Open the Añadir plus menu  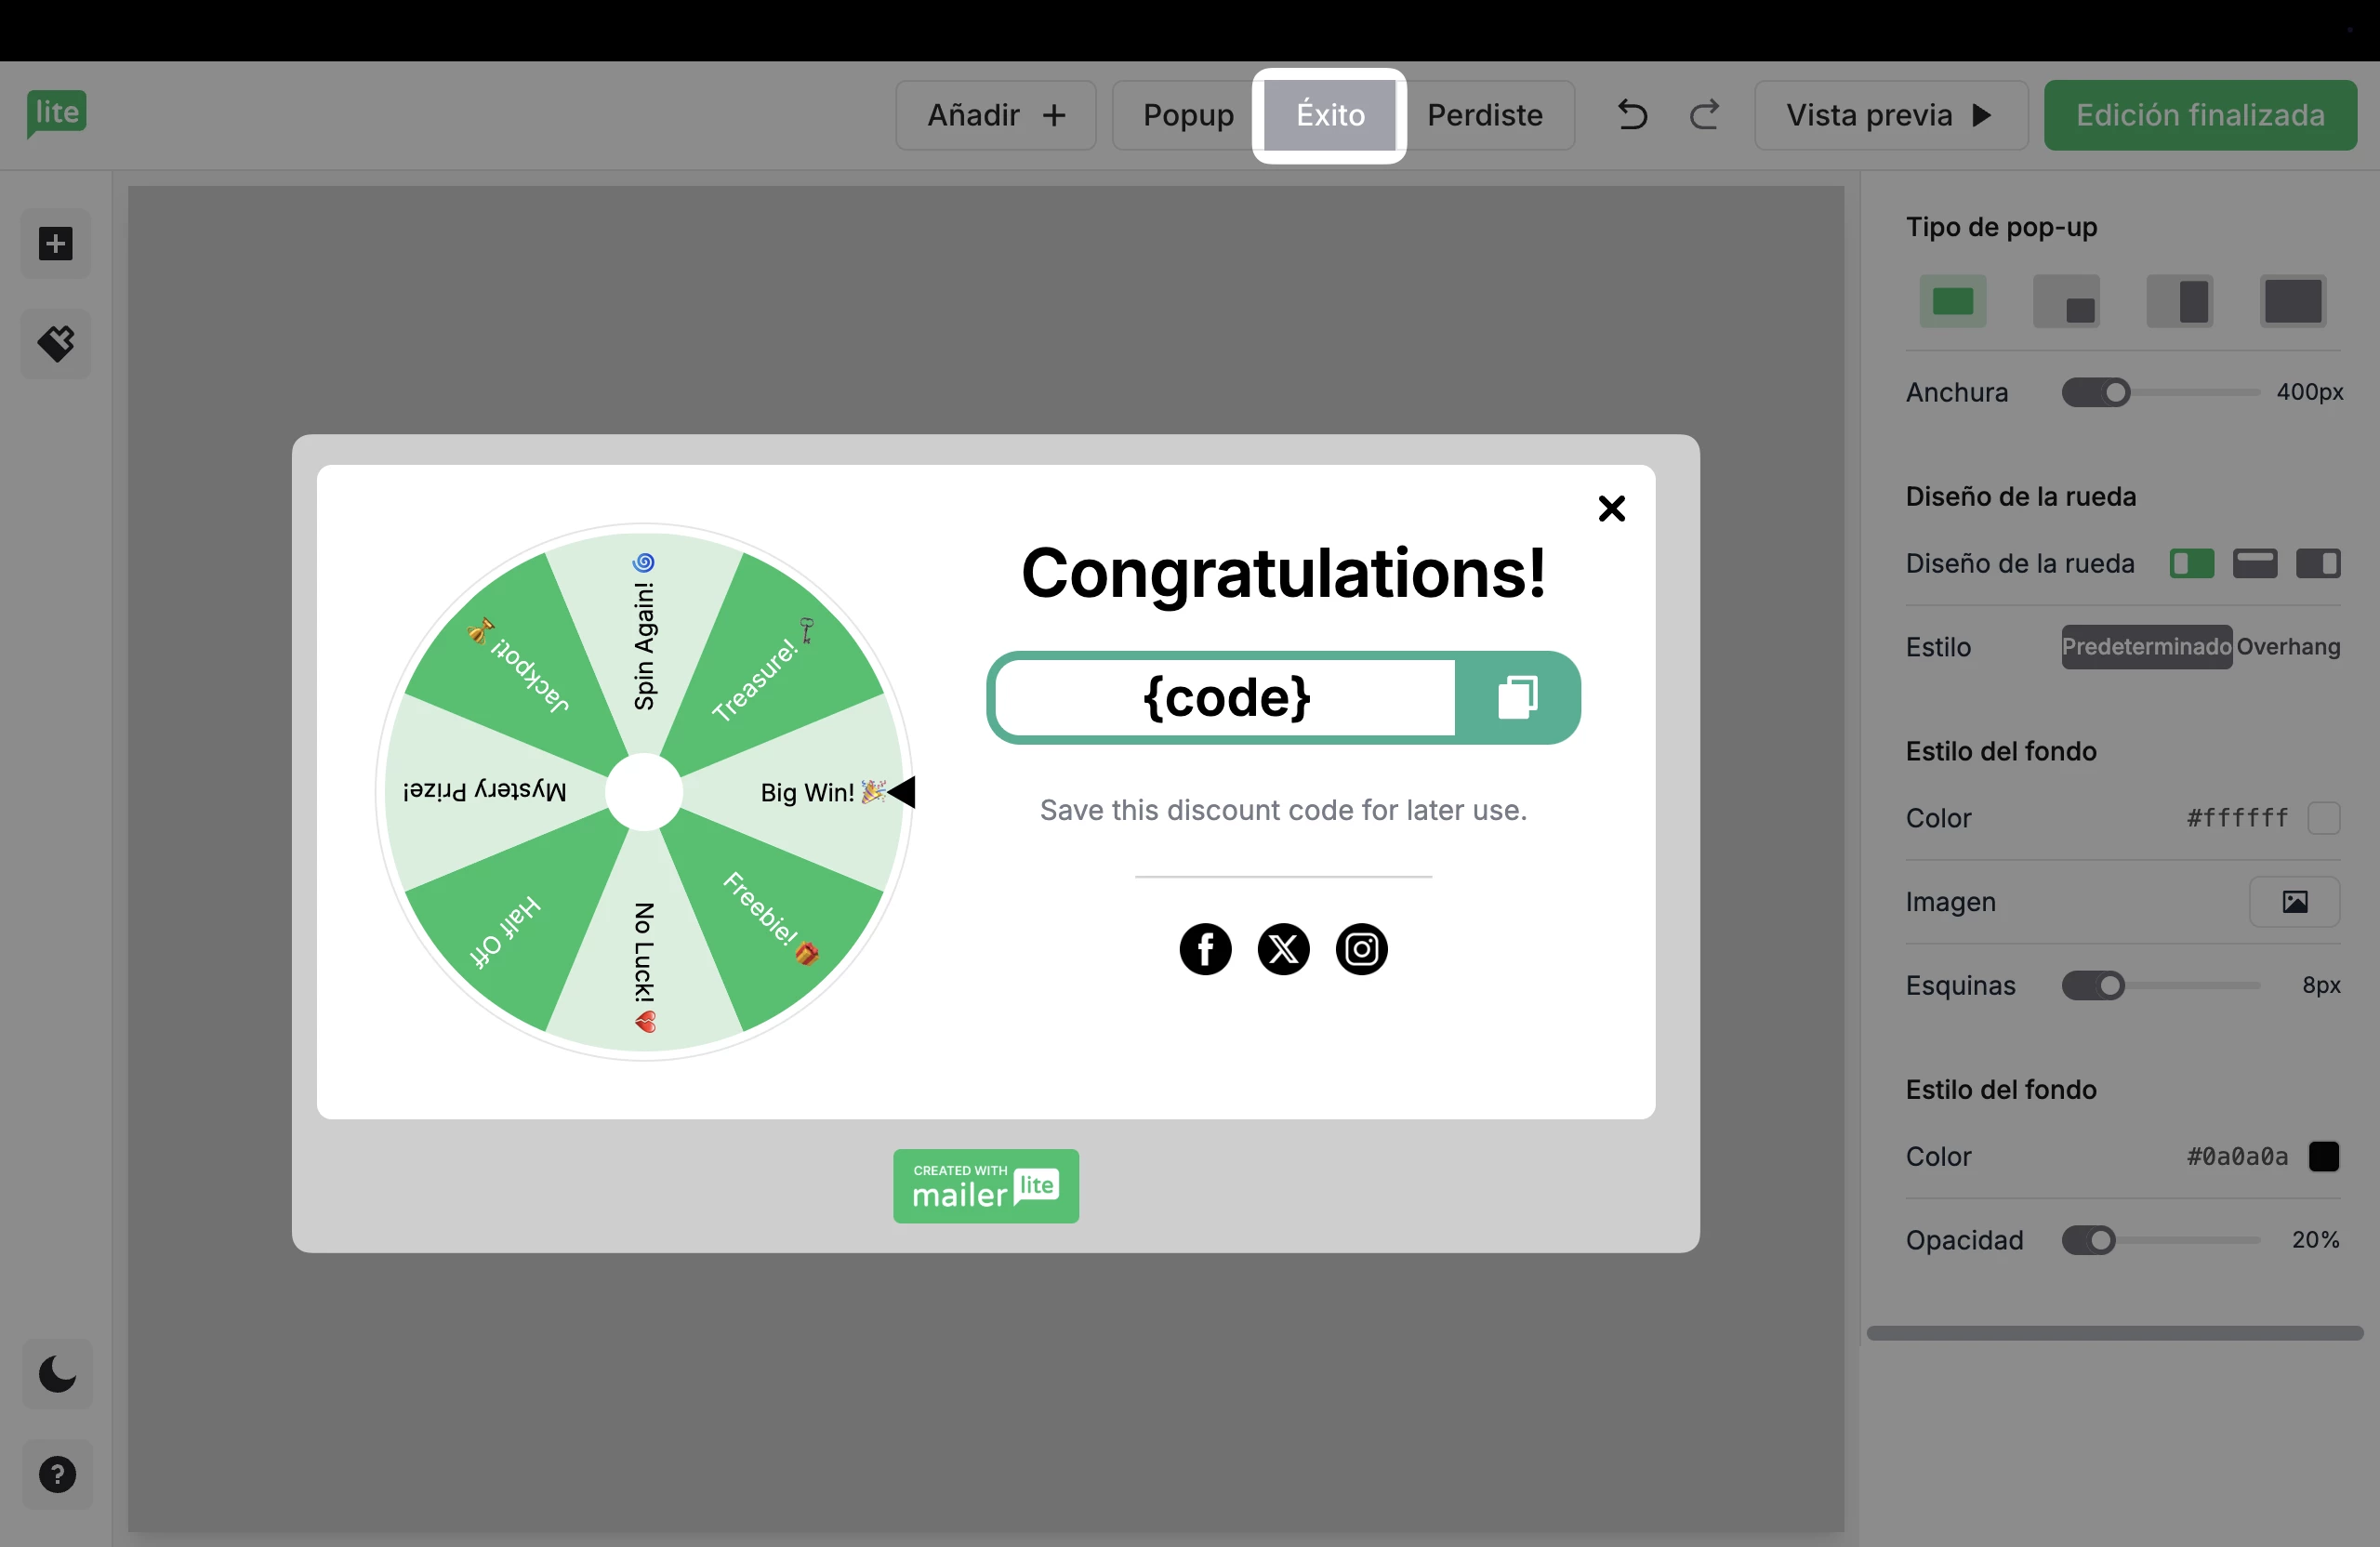(x=996, y=115)
